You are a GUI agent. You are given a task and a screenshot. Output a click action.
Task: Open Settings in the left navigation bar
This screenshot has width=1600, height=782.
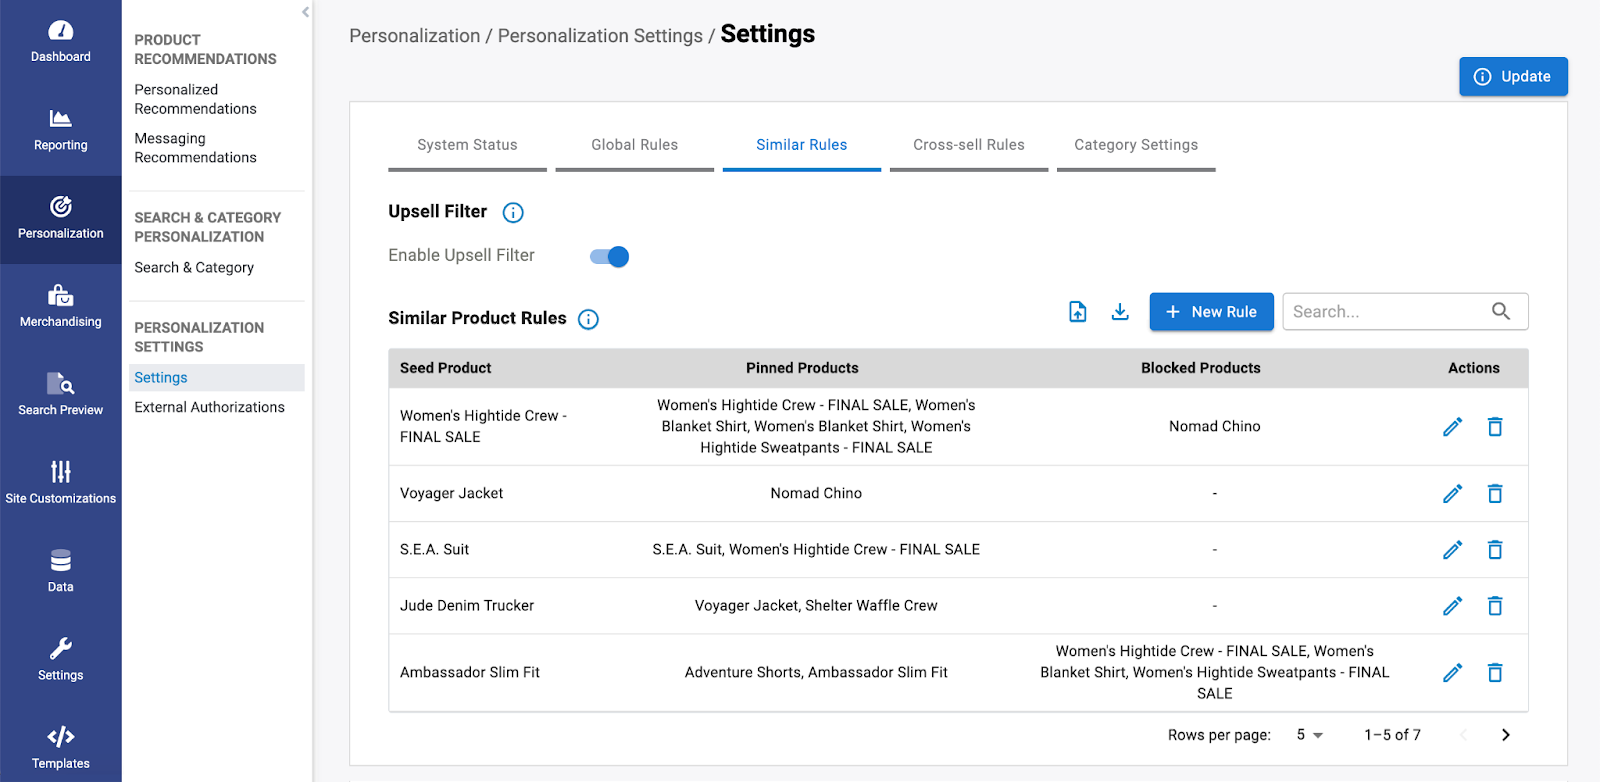point(60,660)
